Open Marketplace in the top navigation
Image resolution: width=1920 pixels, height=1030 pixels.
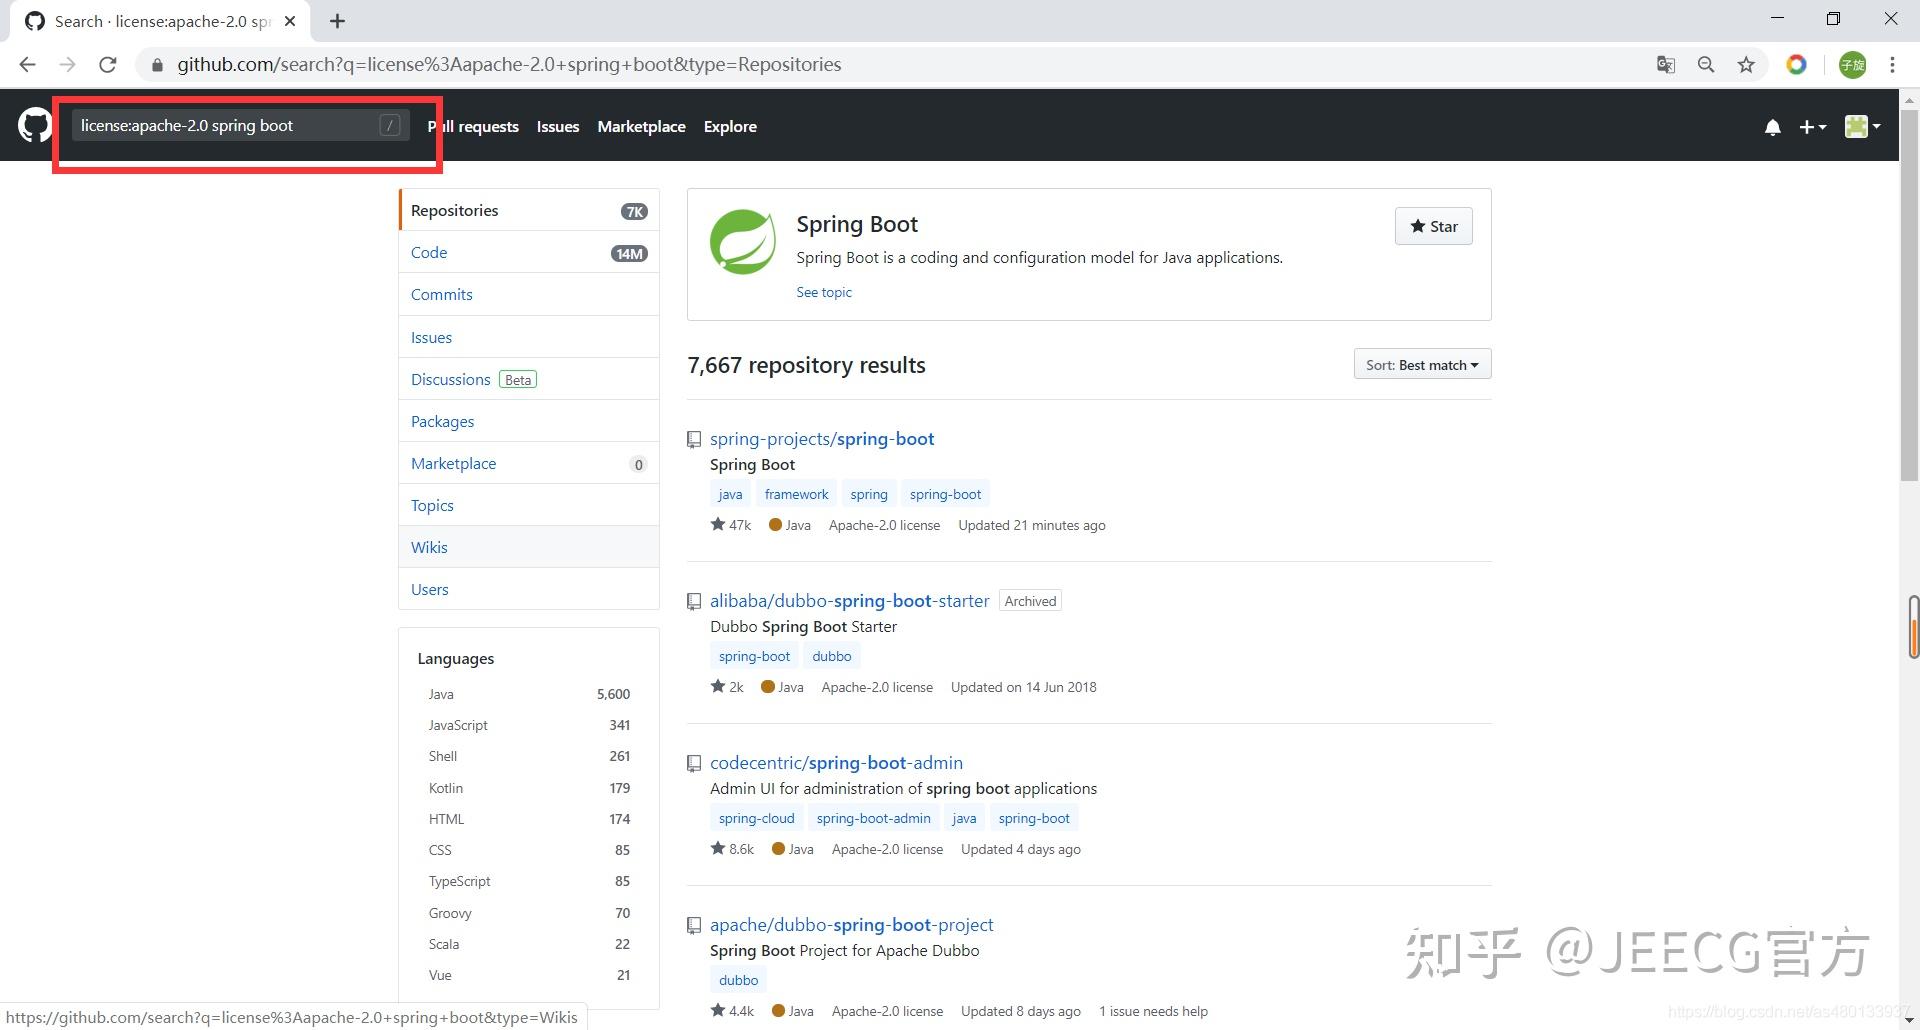click(x=641, y=127)
